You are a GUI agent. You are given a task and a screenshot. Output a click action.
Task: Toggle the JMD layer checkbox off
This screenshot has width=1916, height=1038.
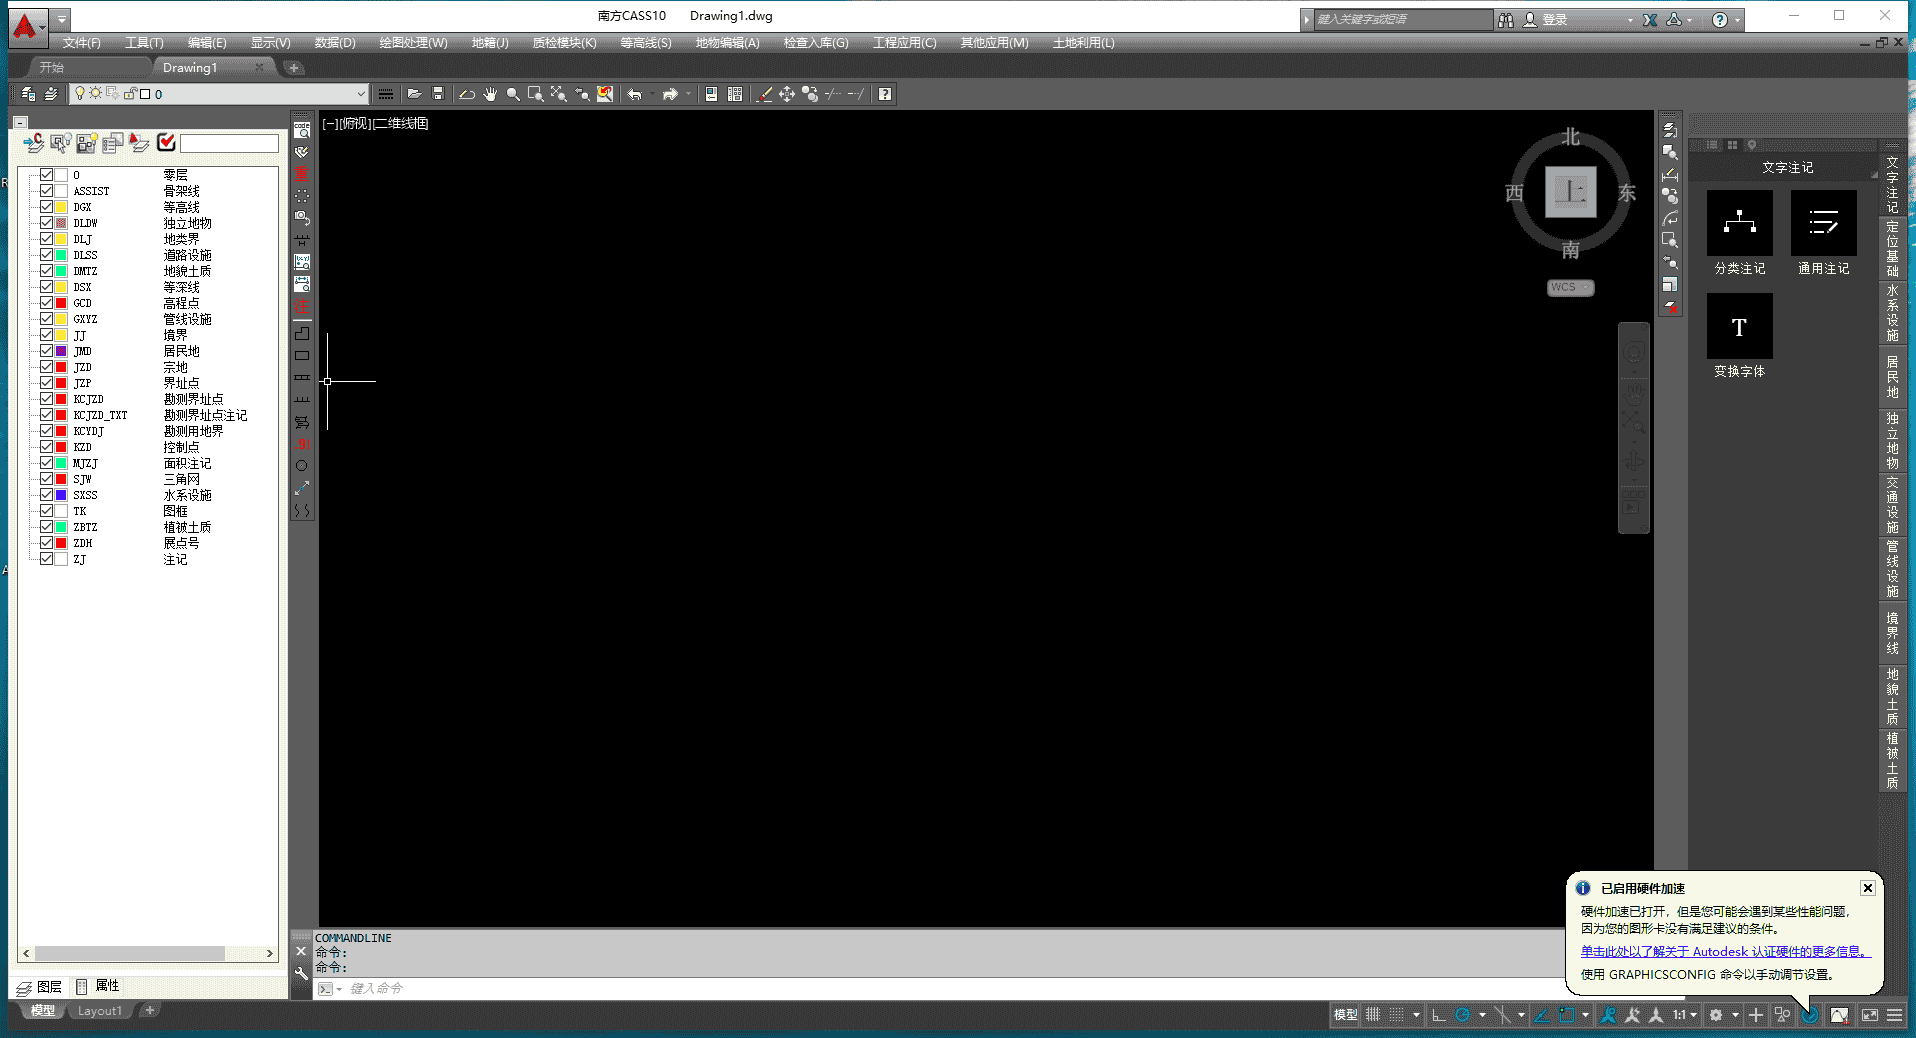tap(46, 351)
